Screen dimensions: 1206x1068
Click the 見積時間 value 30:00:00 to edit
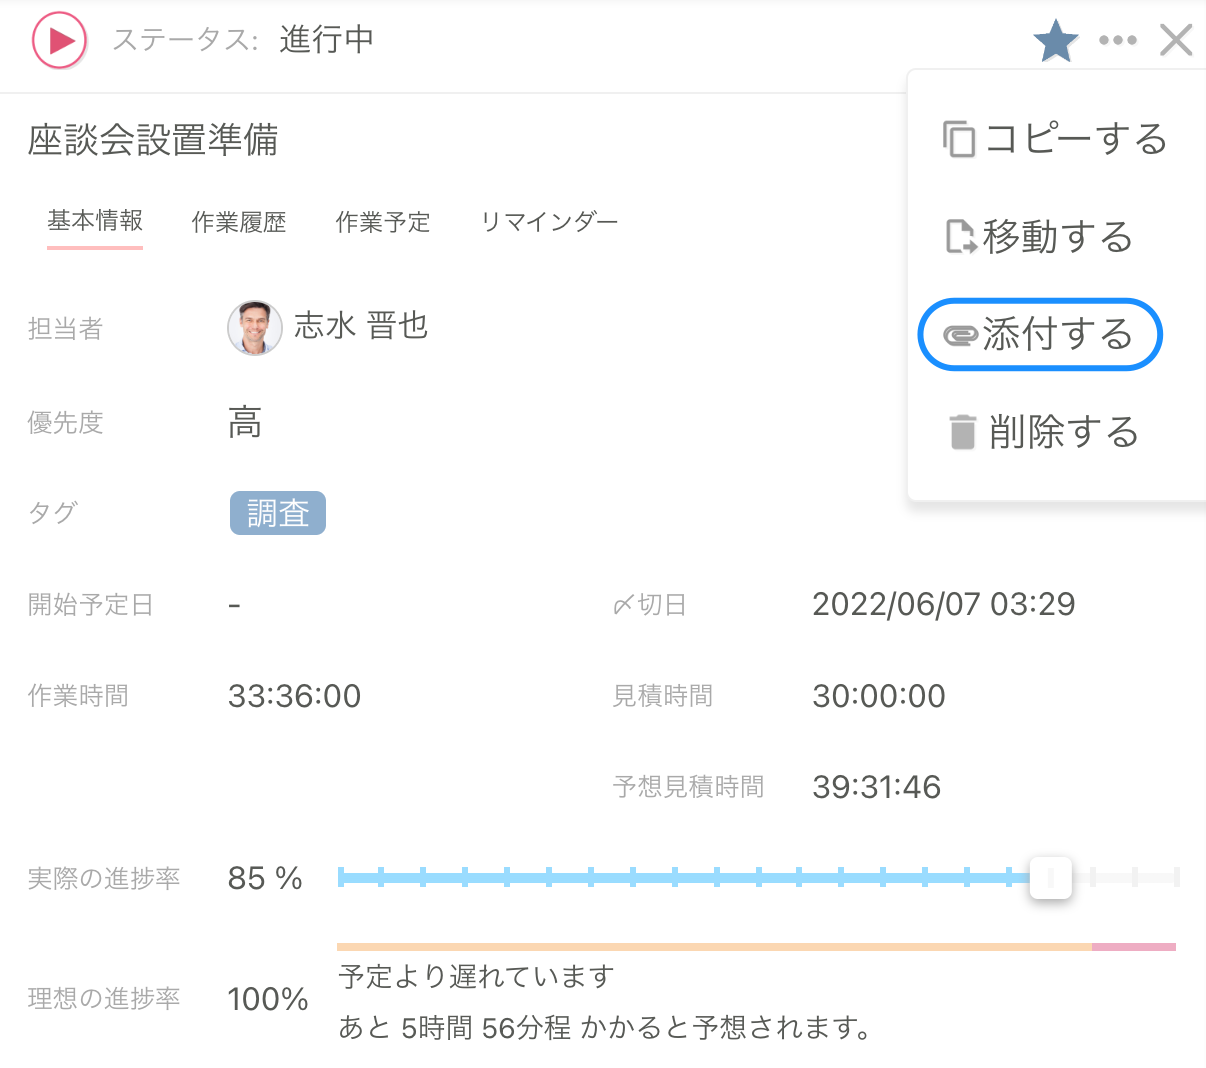(x=878, y=695)
